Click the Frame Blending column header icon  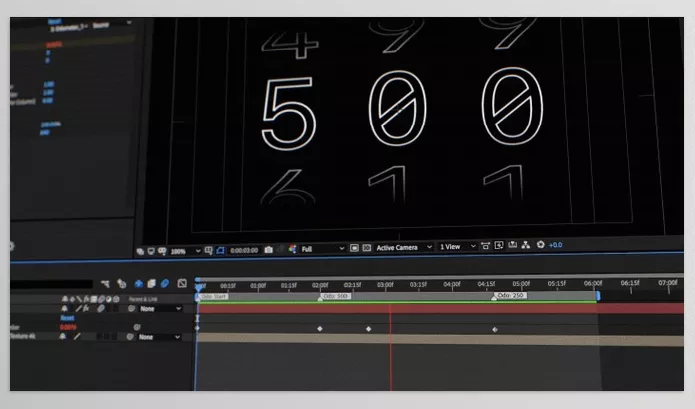(94, 299)
